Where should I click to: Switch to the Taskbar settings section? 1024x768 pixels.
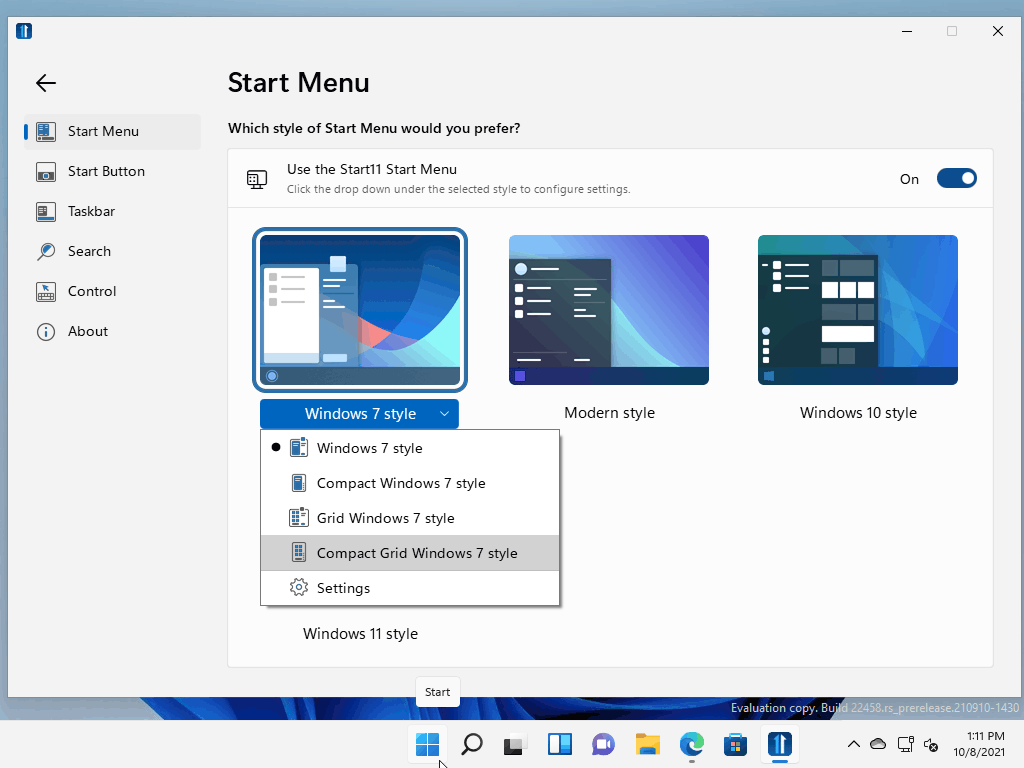(x=90, y=211)
